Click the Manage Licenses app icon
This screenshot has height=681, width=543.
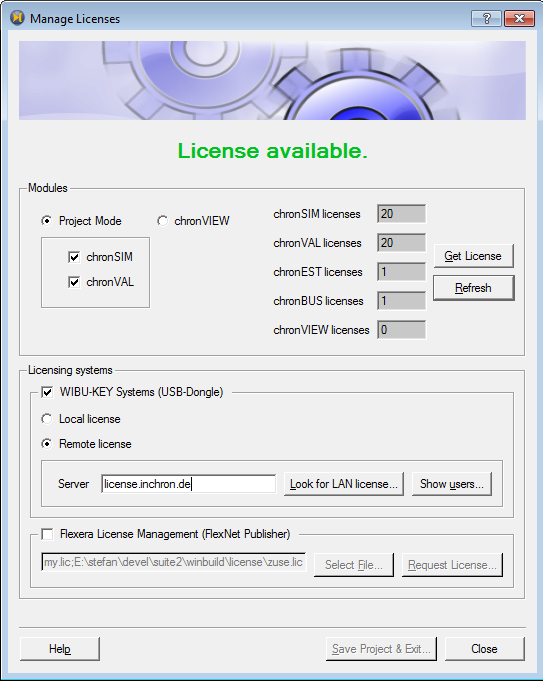[x=17, y=18]
